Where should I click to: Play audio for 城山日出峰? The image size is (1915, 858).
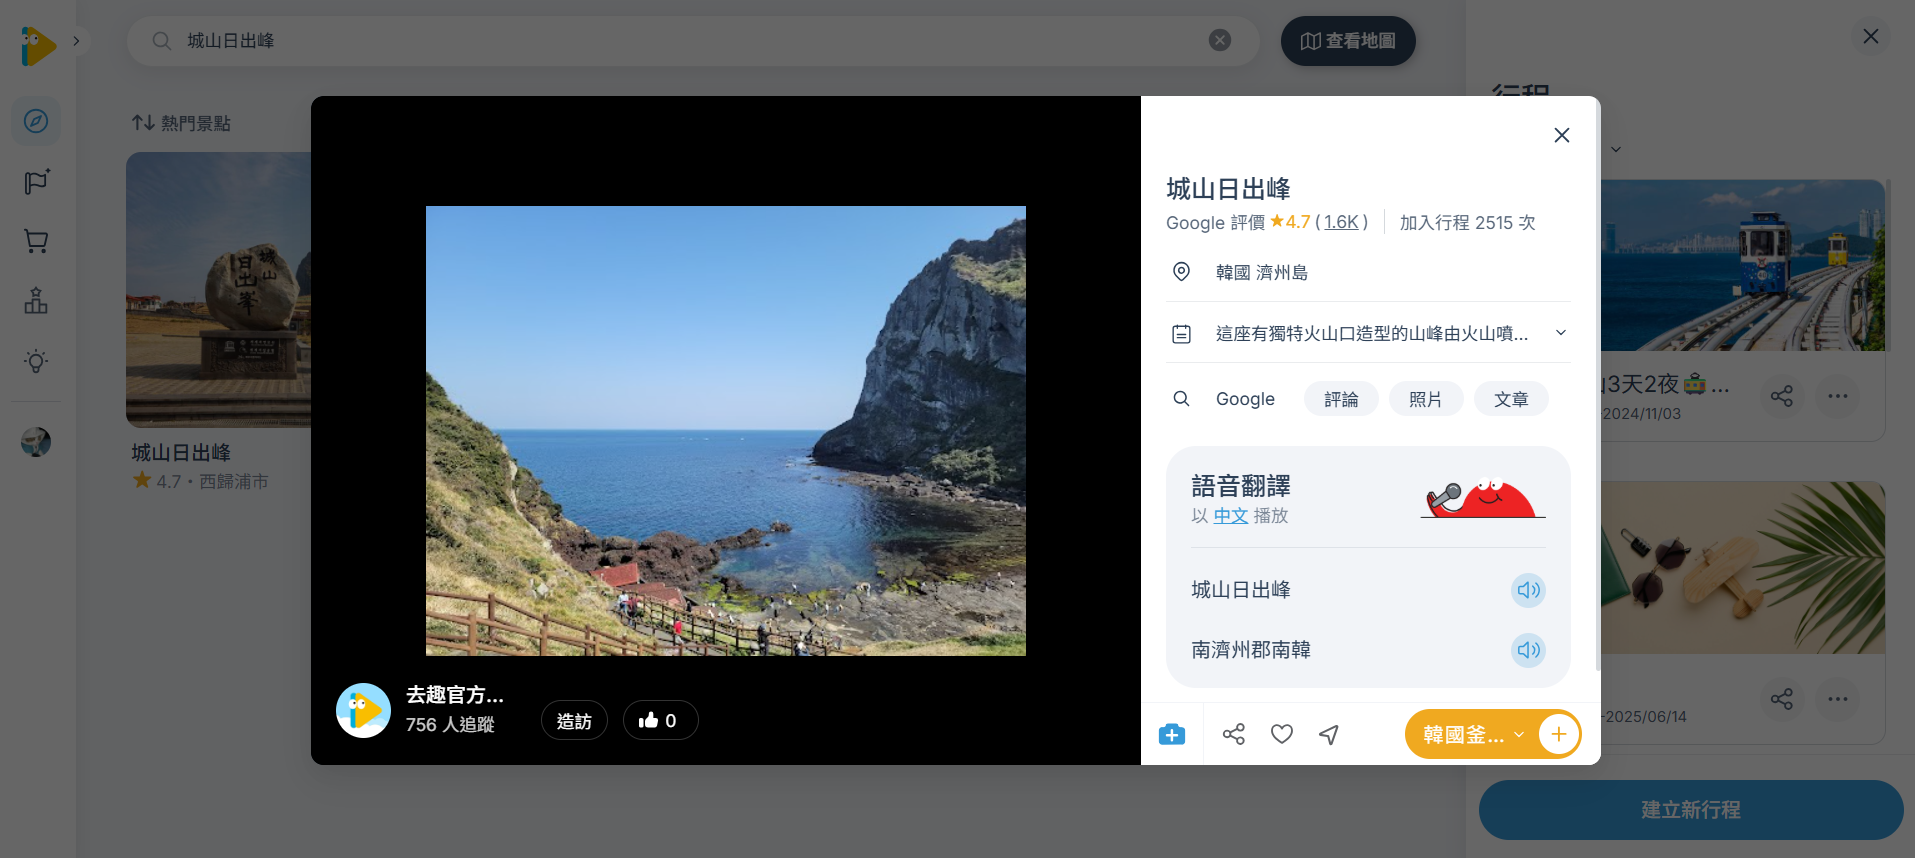[x=1528, y=590]
